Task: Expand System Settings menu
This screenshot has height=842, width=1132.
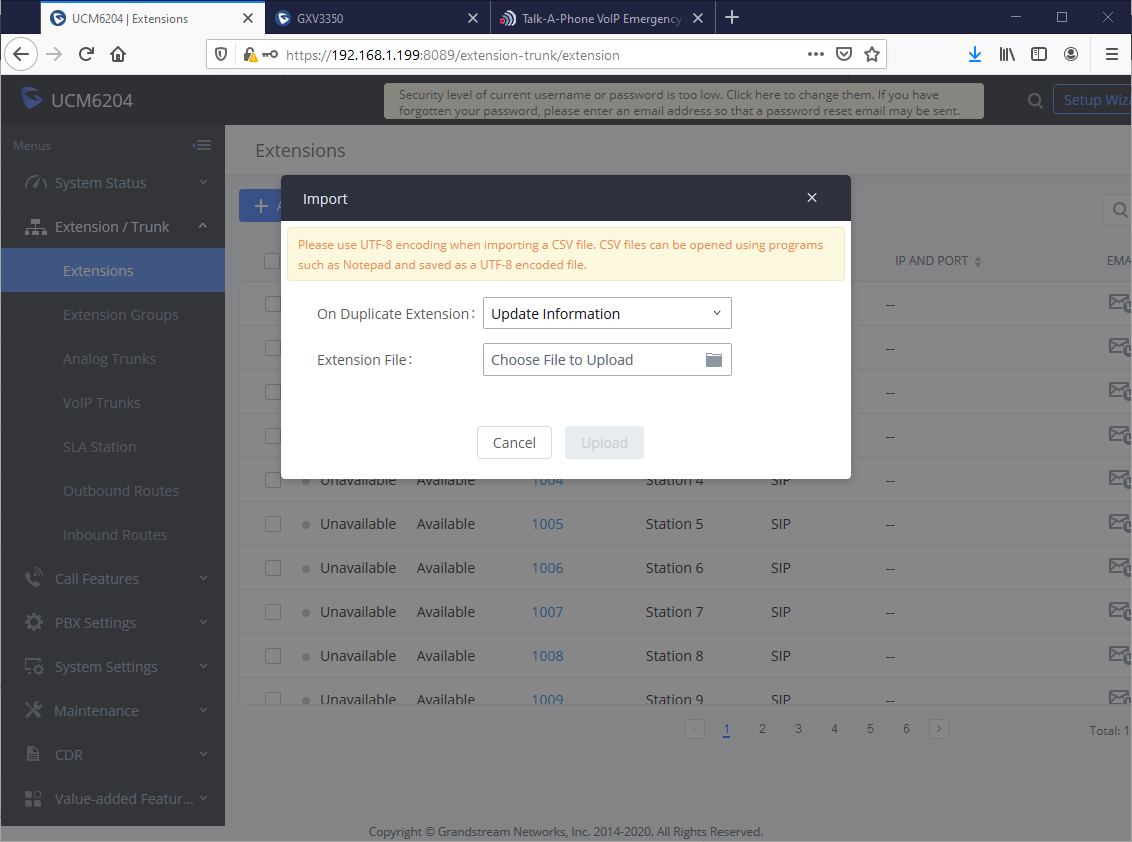Action: [113, 667]
